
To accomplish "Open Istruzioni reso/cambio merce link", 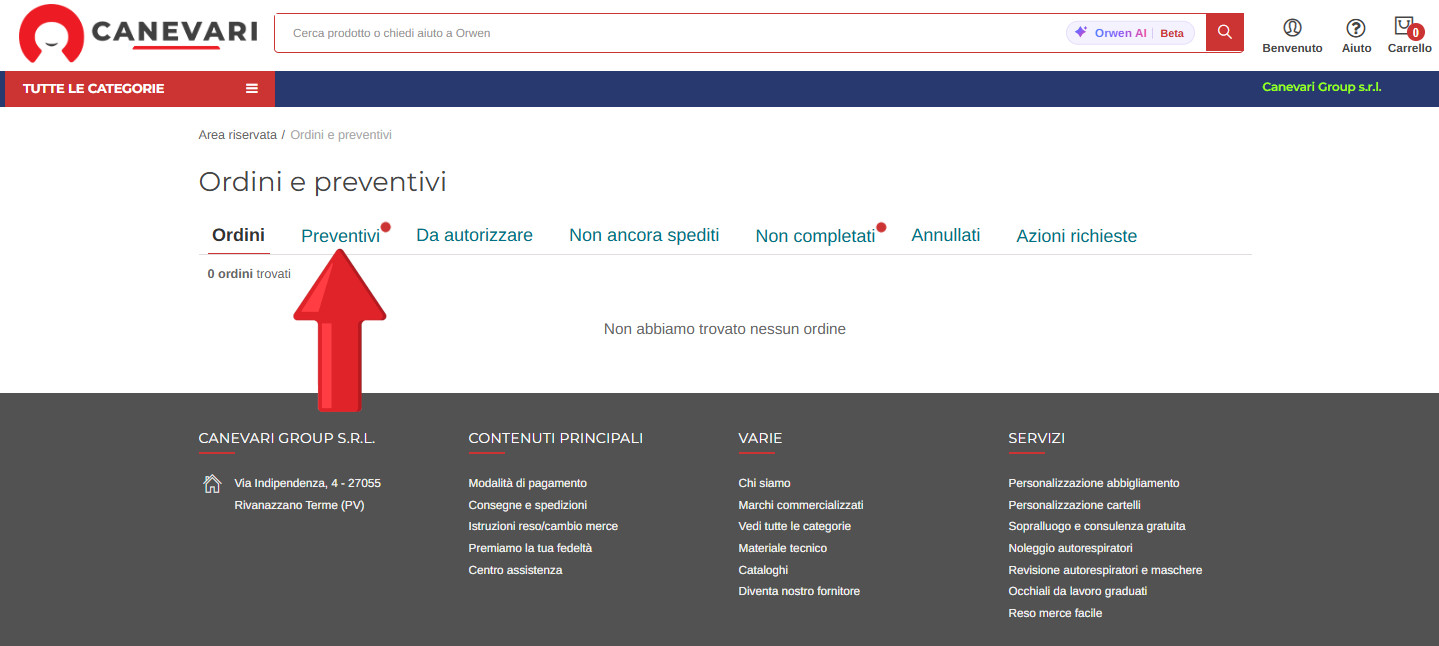I will click(x=543, y=526).
